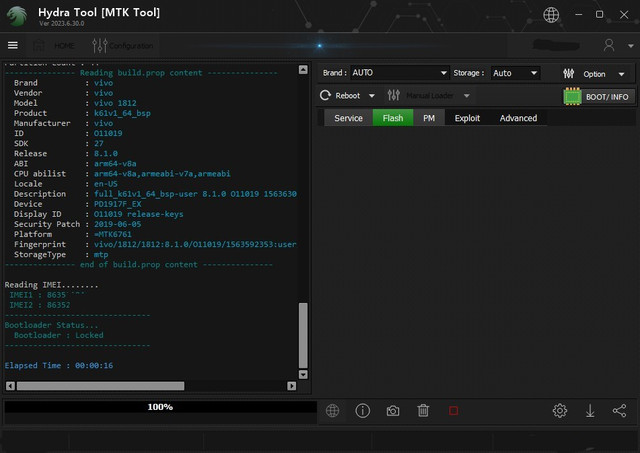Click the 'Ver 2023.6.30.0' version text
This screenshot has width=640, height=453.
click(62, 24)
